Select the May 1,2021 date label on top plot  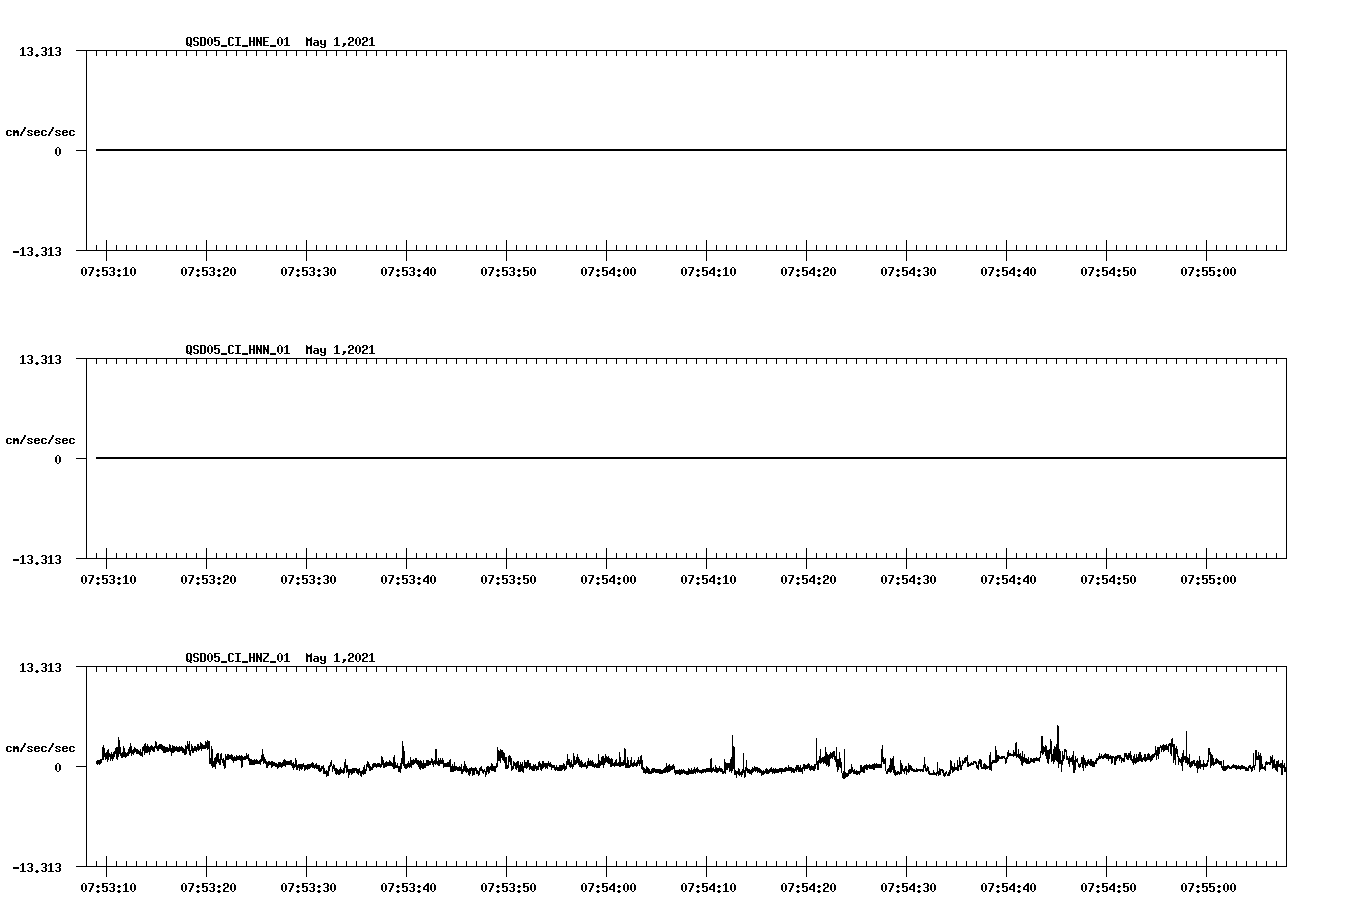(340, 42)
